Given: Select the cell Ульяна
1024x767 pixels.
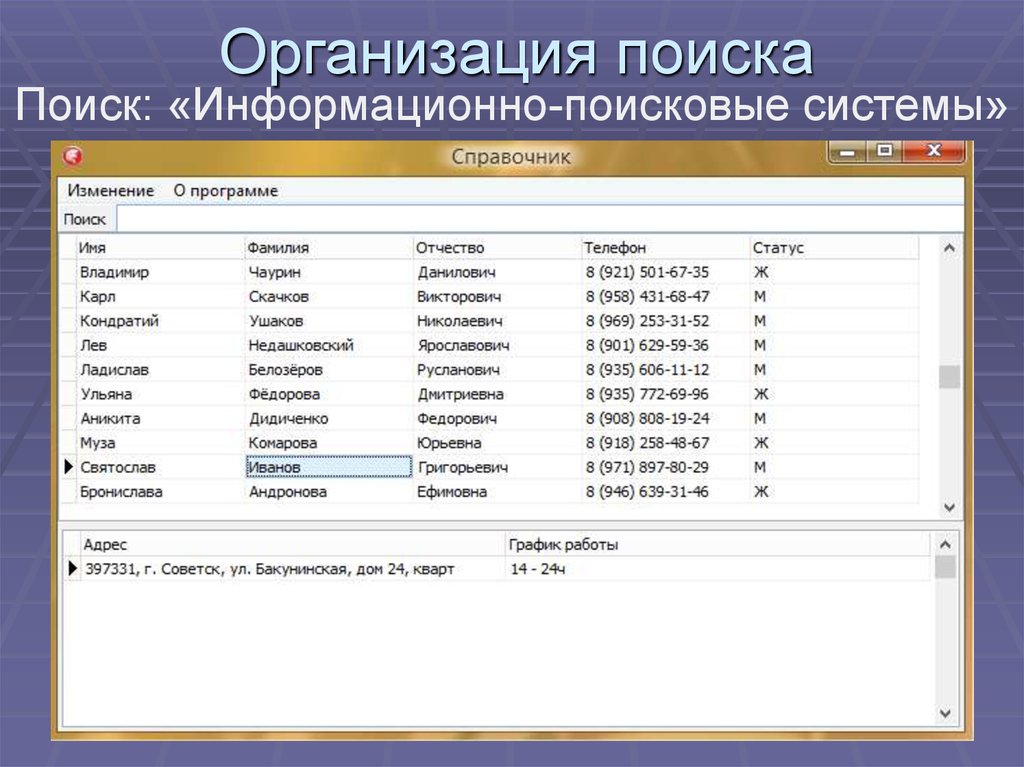Looking at the screenshot, I should point(160,394).
